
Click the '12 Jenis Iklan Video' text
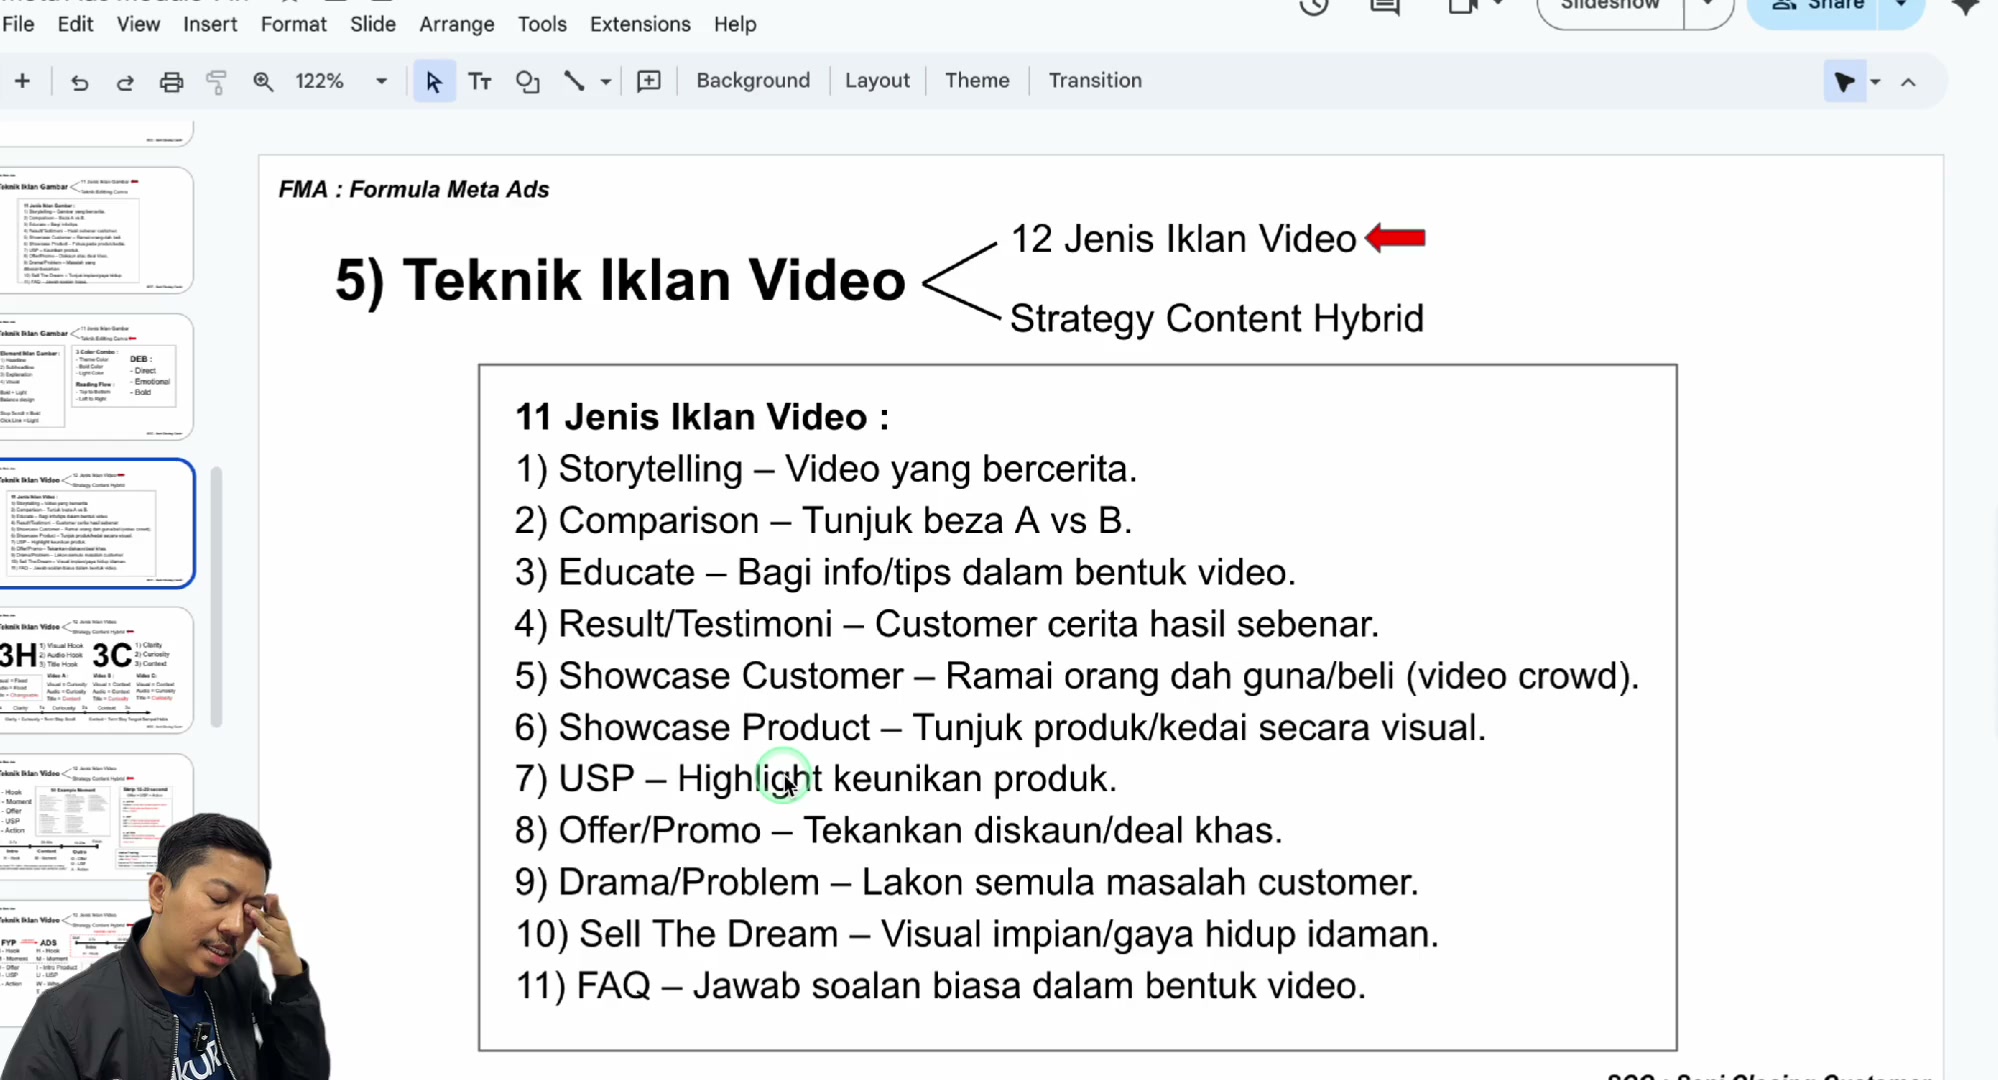(1183, 239)
